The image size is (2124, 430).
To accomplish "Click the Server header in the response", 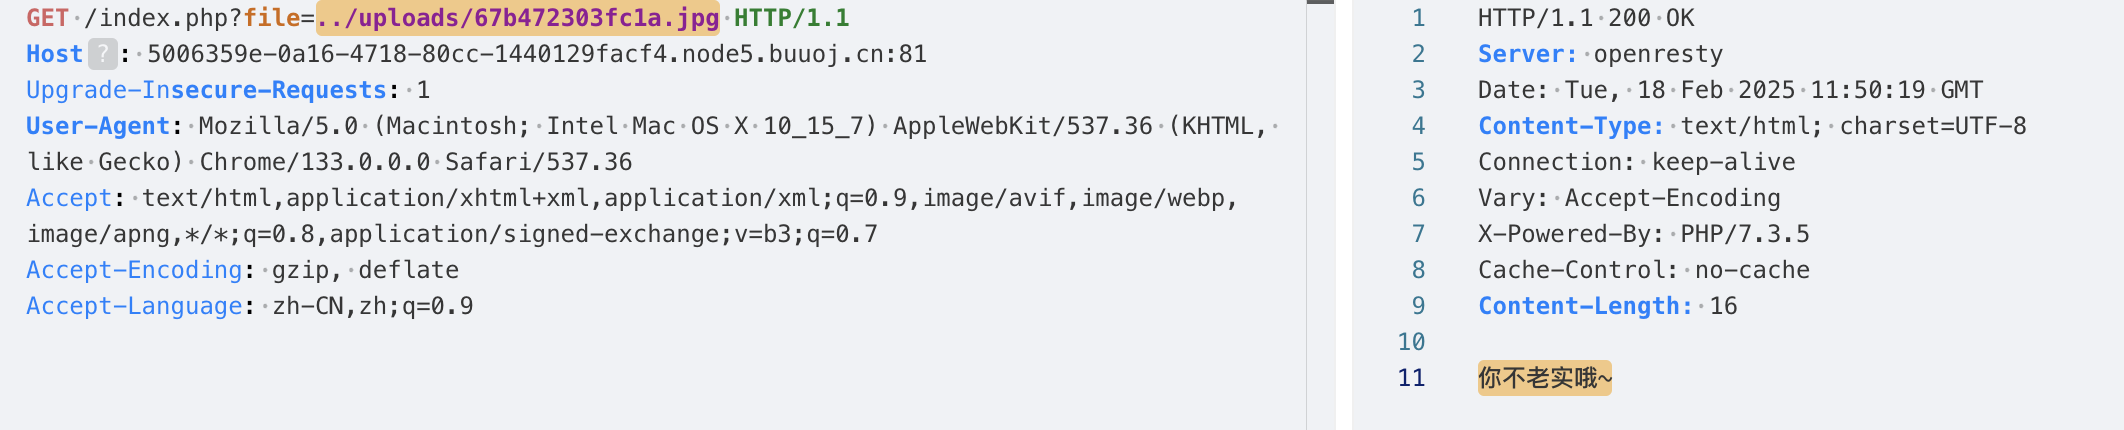I will (1527, 54).
